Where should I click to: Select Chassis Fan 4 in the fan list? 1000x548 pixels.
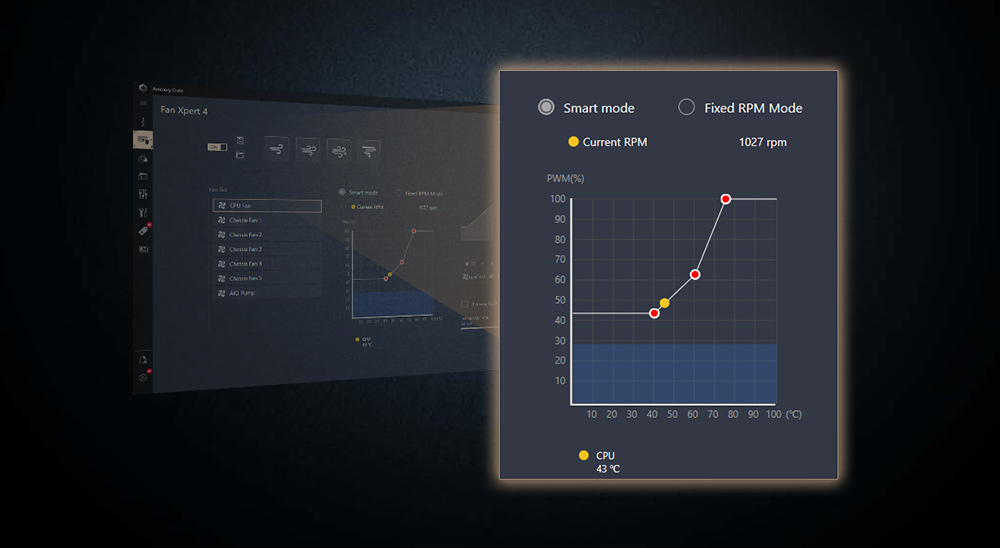pos(267,264)
